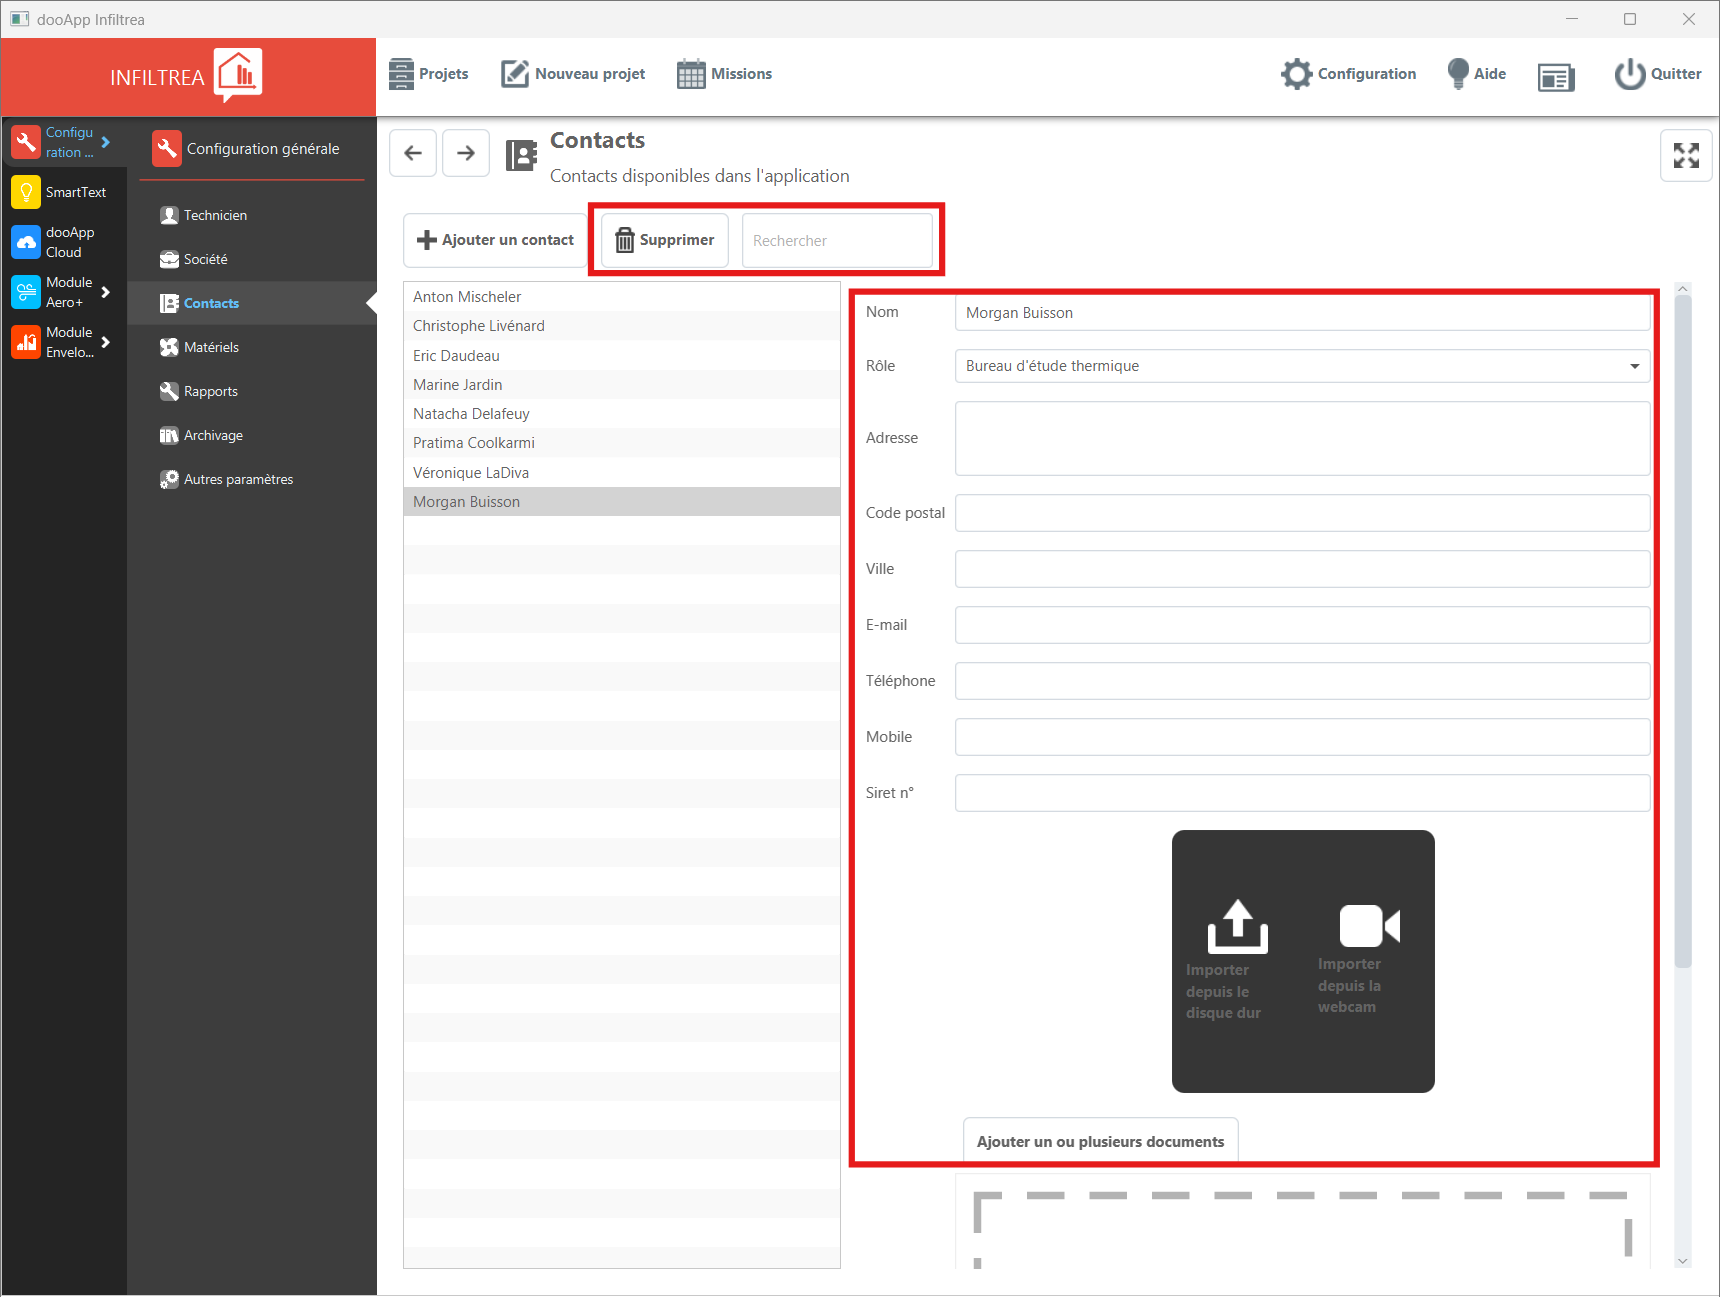Viewport: 1720px width, 1297px height.
Task: Click the Archivage books icon
Action: 169,435
